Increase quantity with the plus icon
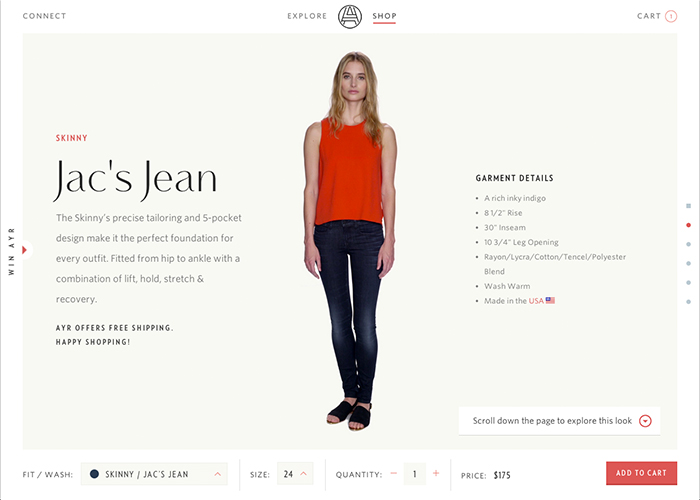The image size is (700, 500). 436,473
